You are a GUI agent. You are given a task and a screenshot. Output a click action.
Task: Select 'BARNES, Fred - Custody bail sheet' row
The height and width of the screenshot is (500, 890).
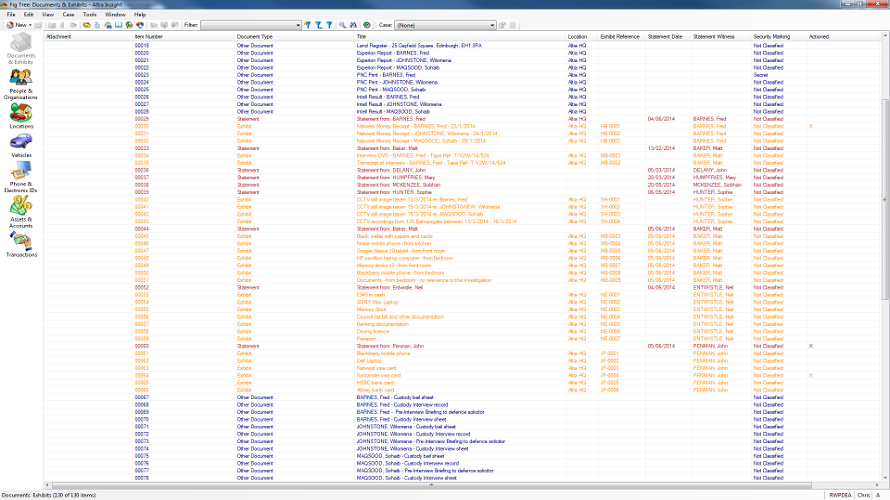pyautogui.click(x=461, y=398)
